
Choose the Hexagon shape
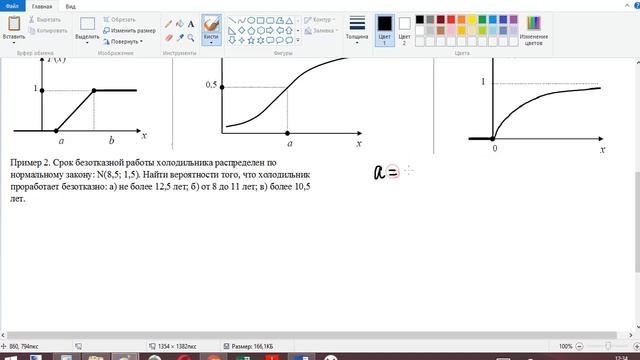260,31
